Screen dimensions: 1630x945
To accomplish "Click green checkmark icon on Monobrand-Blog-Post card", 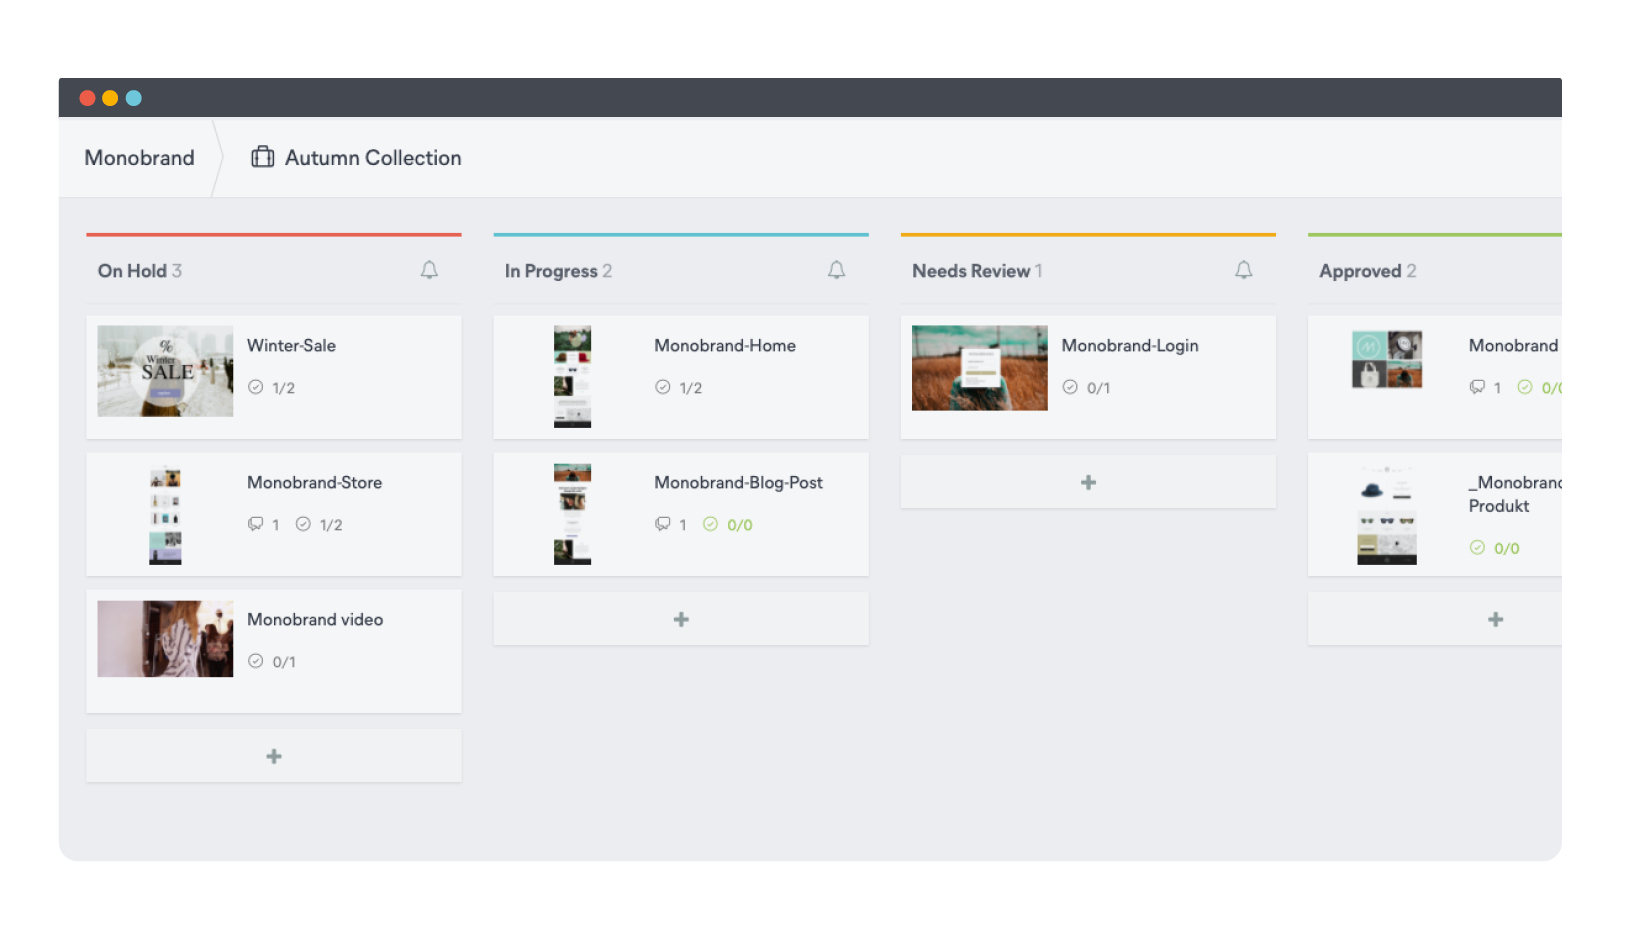I will (710, 524).
